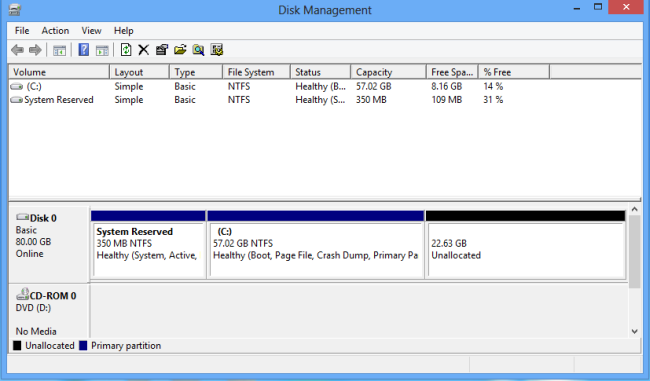Open the Action menu
The width and height of the screenshot is (650, 381).
coord(55,31)
